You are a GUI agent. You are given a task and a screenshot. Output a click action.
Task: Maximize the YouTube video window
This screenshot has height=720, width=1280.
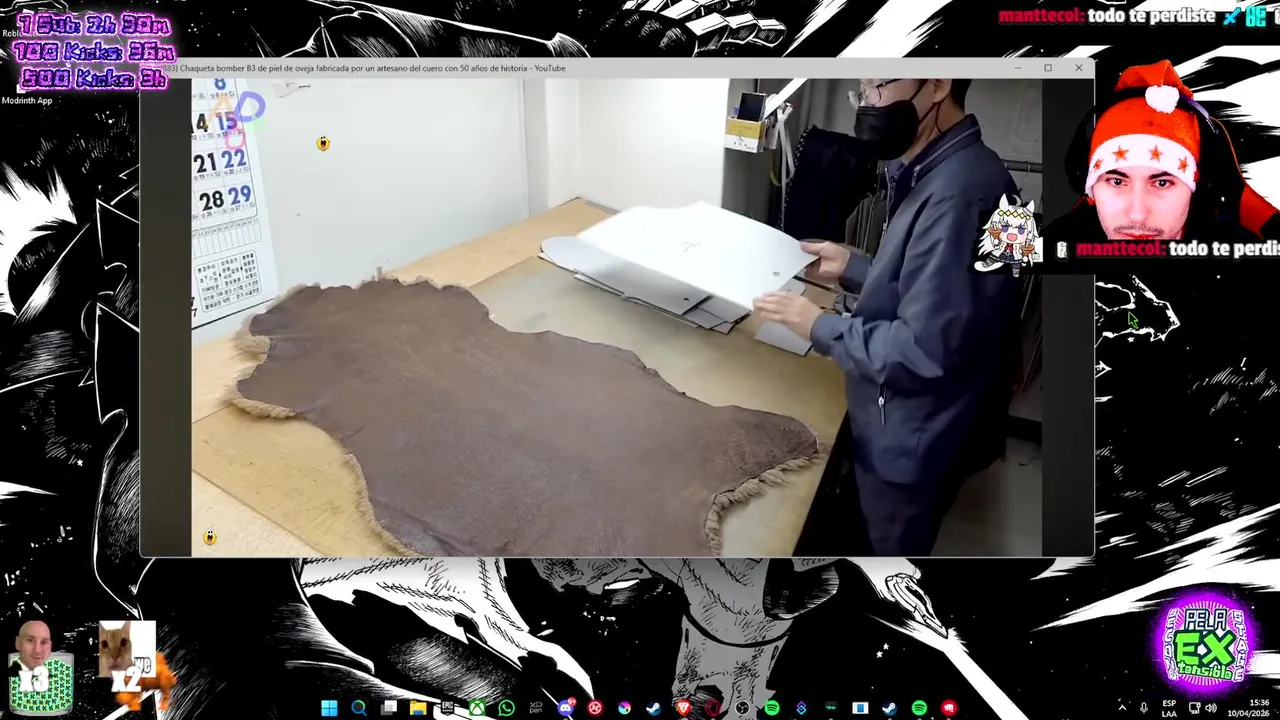1048,68
